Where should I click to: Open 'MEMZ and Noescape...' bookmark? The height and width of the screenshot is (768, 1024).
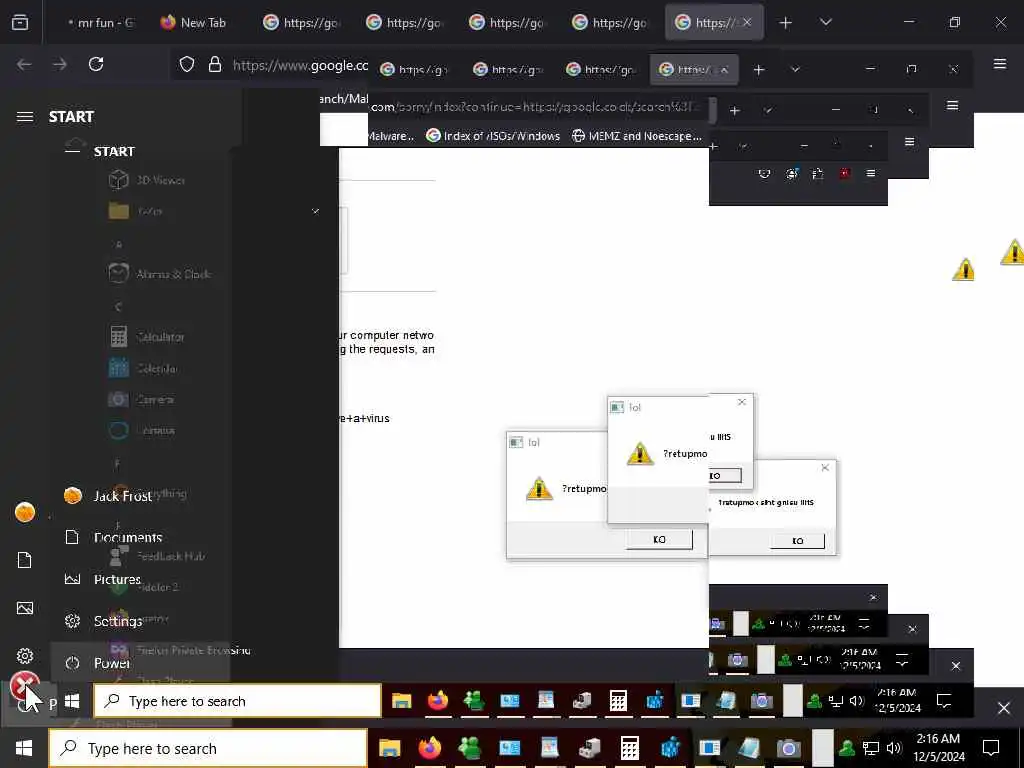(x=637, y=136)
